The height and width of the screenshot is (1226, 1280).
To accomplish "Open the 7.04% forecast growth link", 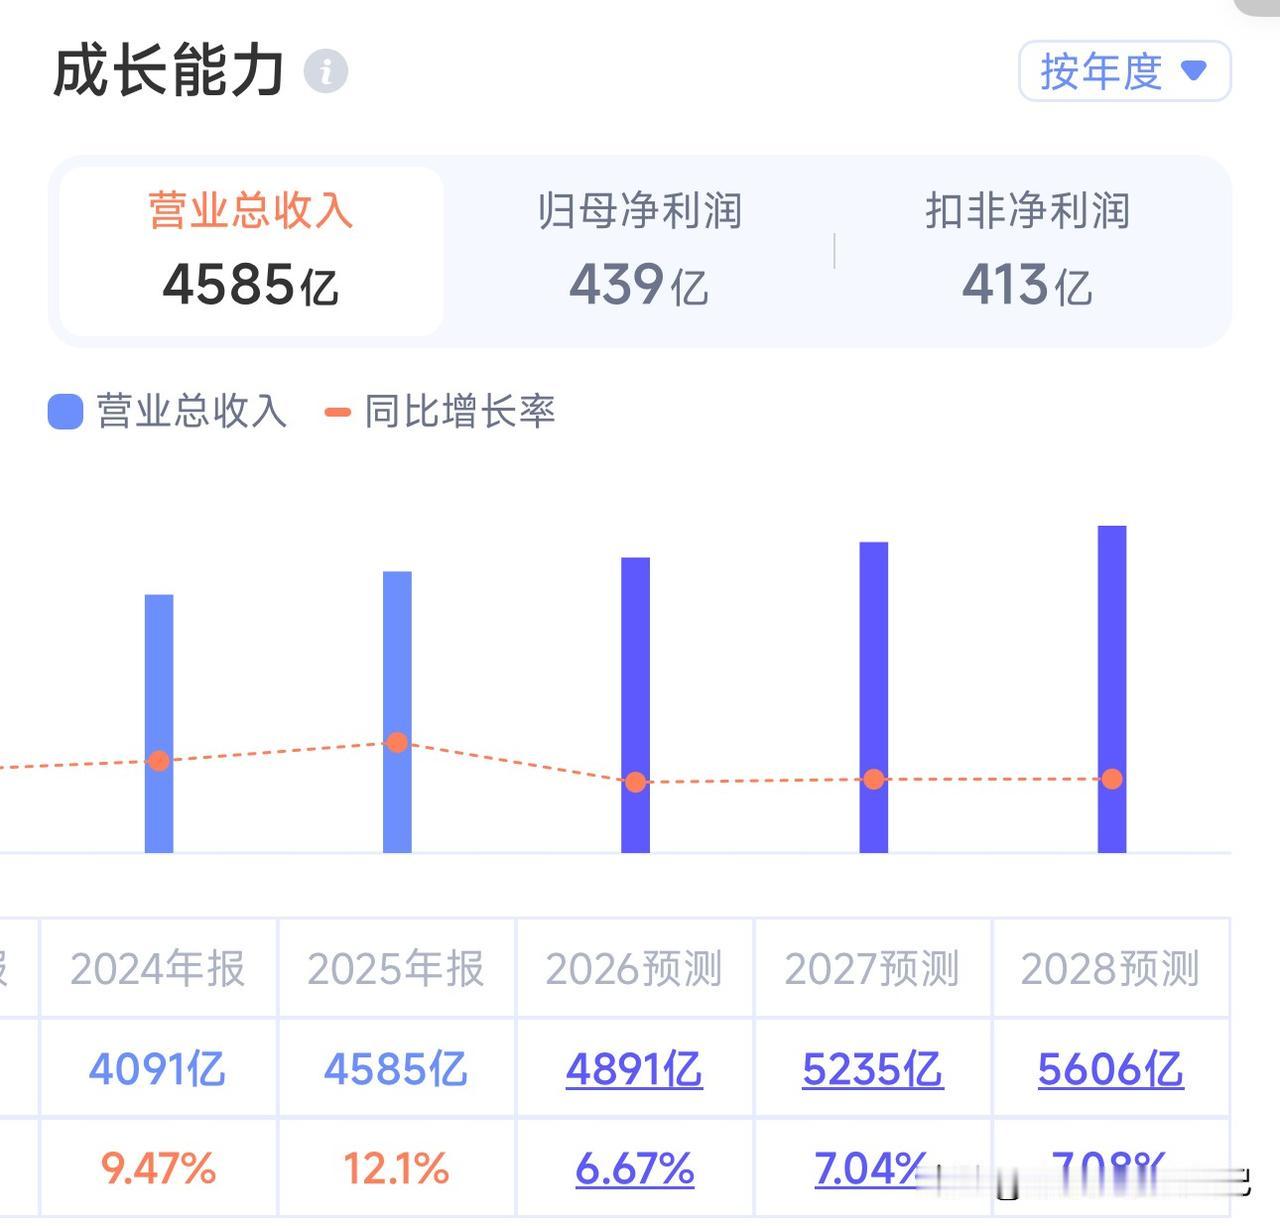I will click(870, 1168).
